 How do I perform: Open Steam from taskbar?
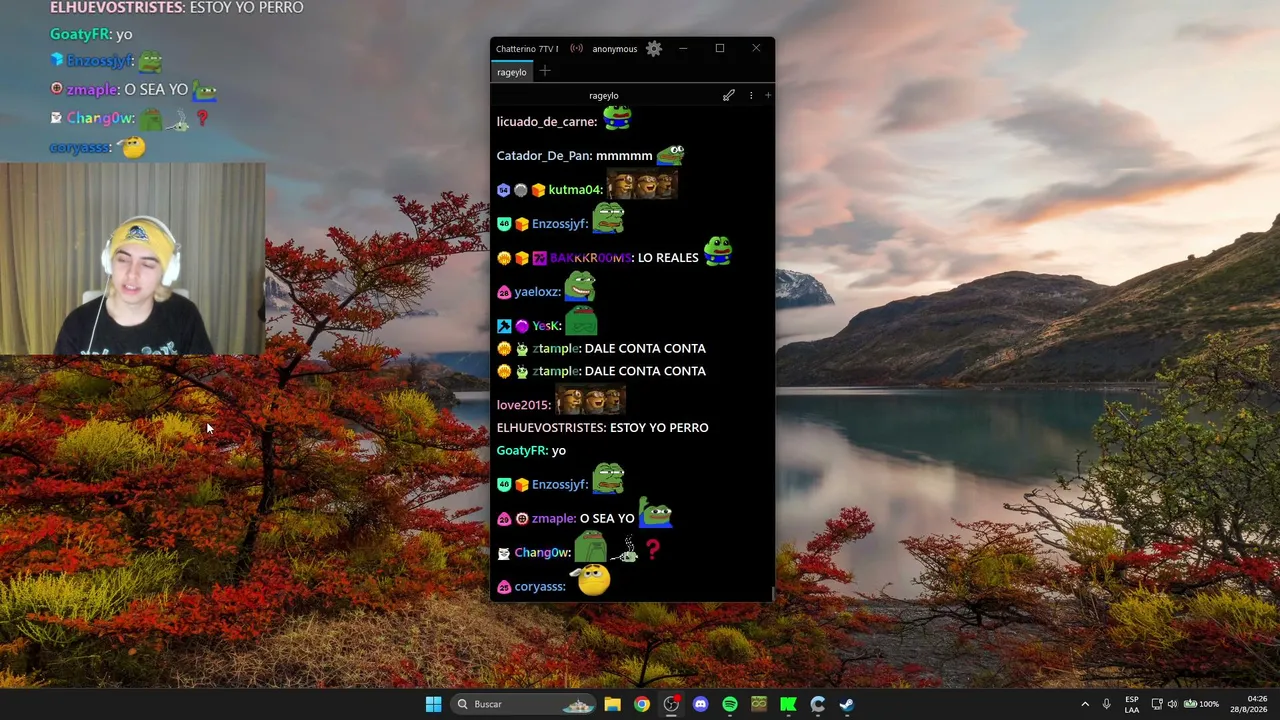(846, 704)
